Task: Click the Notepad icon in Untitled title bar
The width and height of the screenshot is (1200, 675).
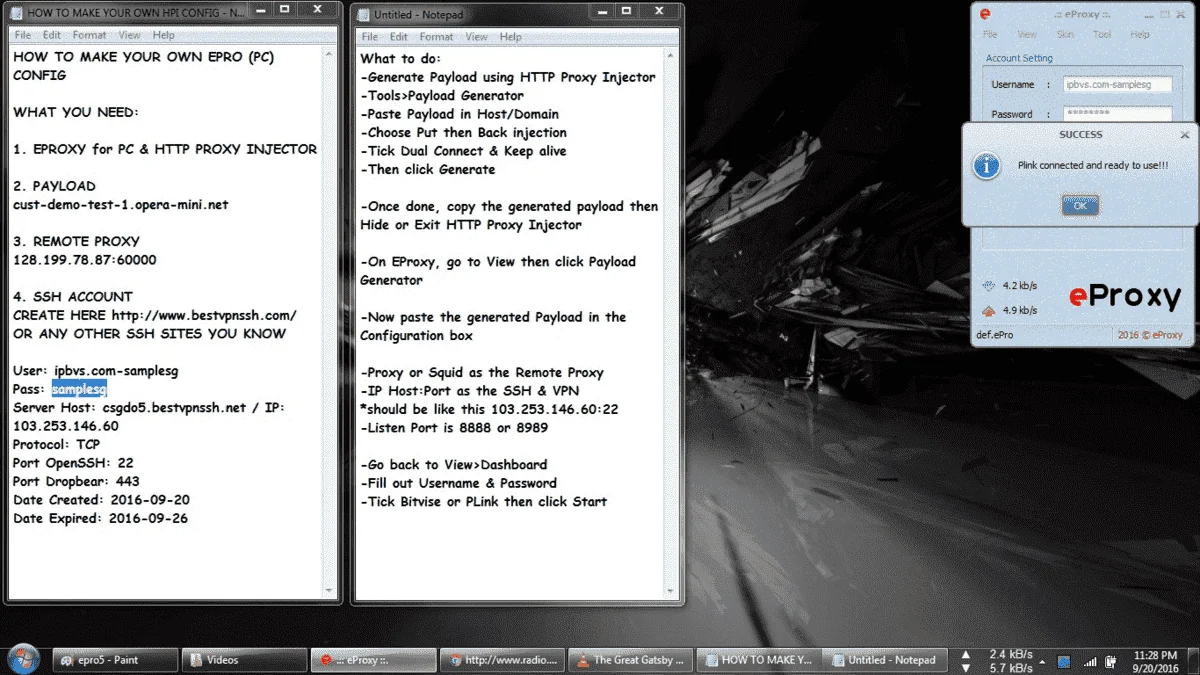Action: (x=364, y=15)
